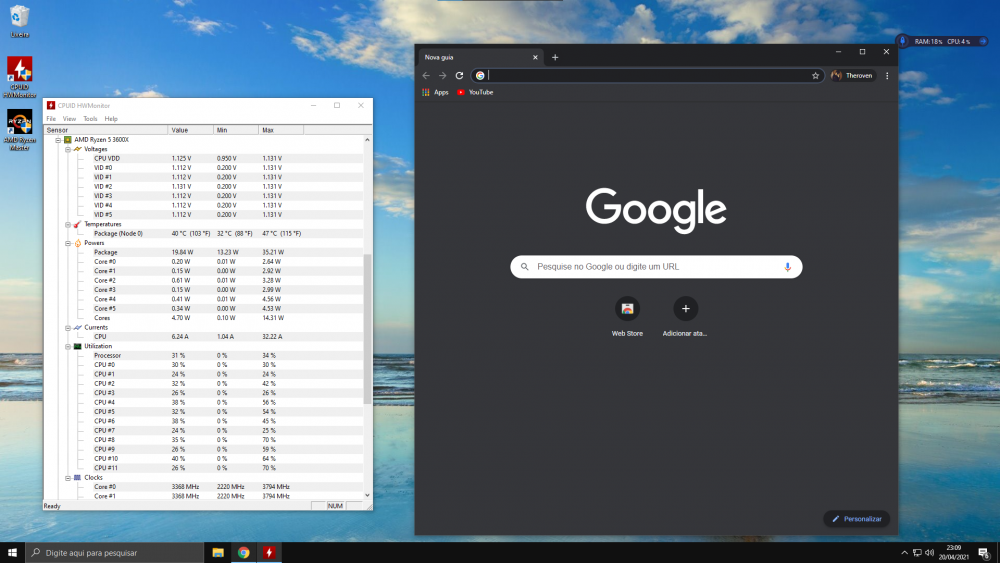Collapse the Voltages tree node

68,149
